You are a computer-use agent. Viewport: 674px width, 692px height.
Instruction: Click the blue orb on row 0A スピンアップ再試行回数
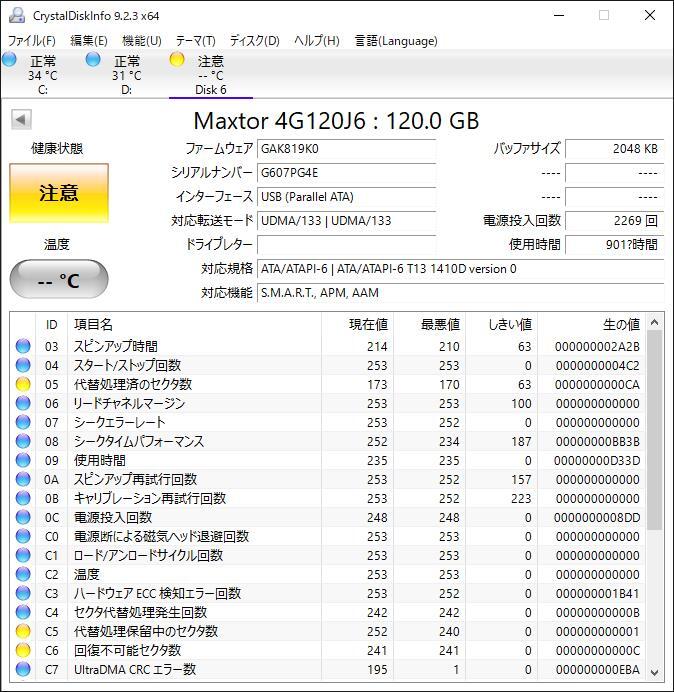point(23,479)
